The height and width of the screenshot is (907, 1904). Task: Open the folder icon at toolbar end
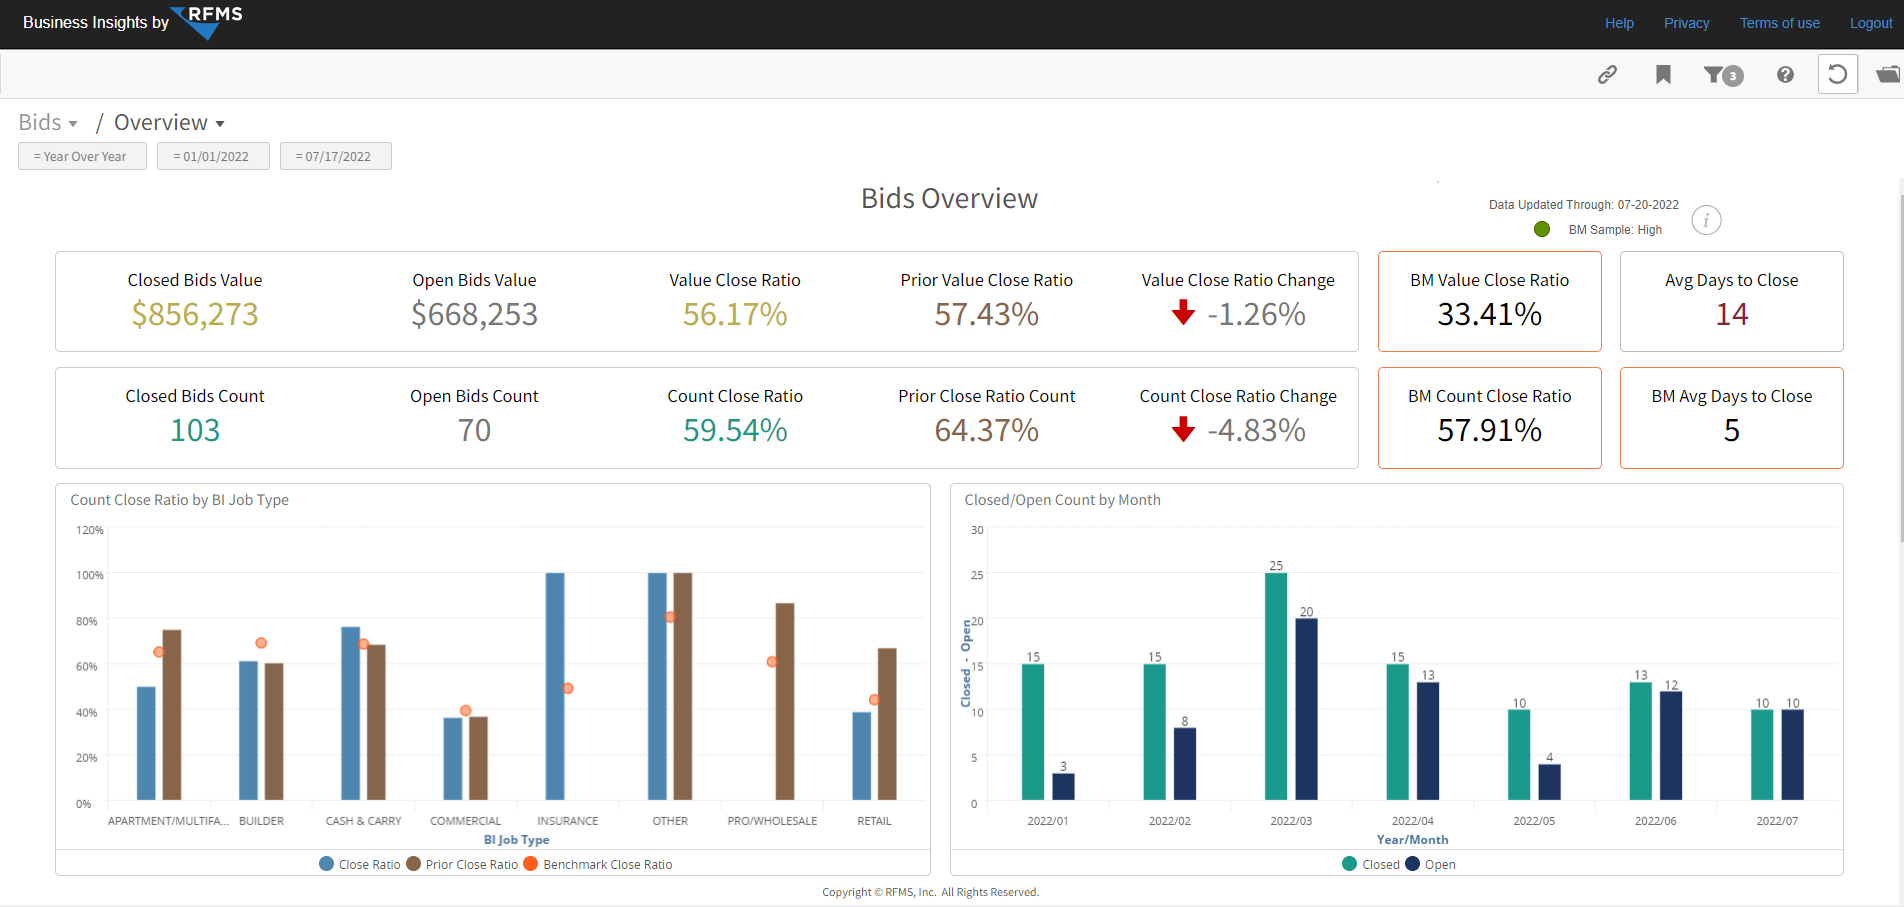pos(1888,74)
